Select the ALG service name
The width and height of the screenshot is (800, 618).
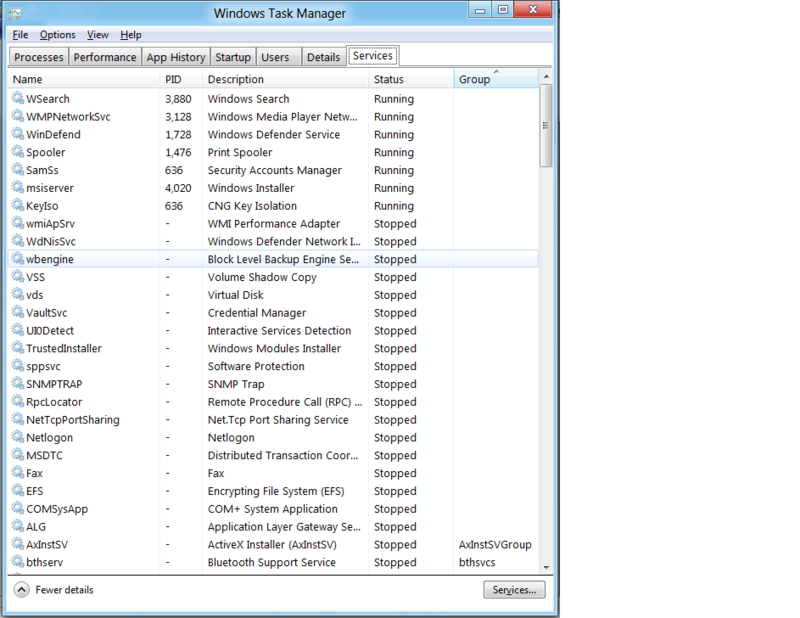click(x=36, y=527)
